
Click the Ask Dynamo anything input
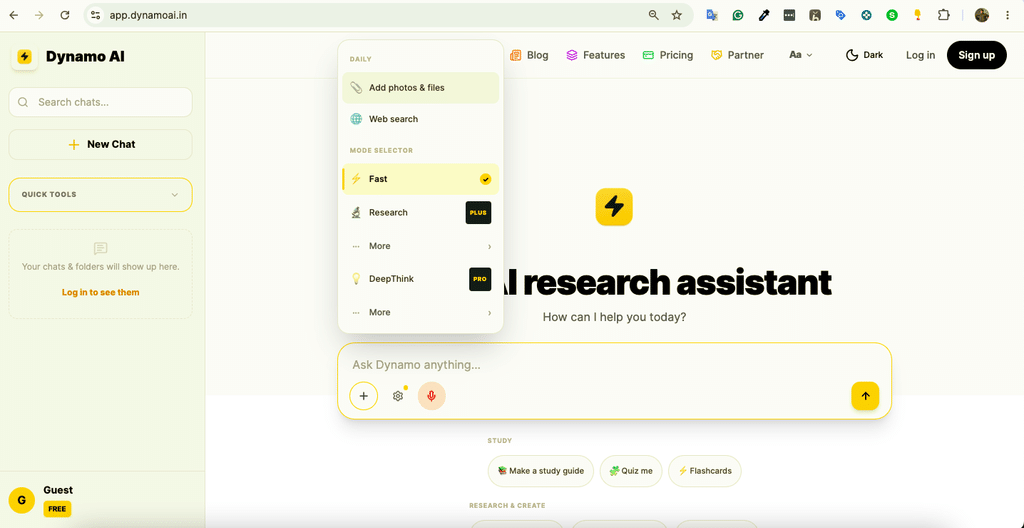coord(614,365)
